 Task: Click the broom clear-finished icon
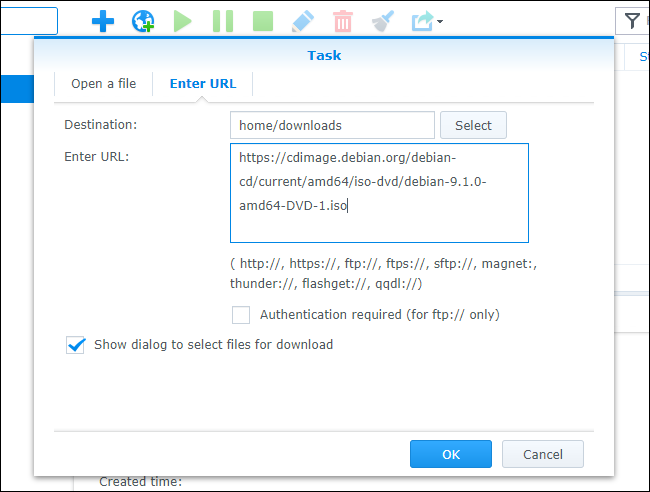pos(383,21)
